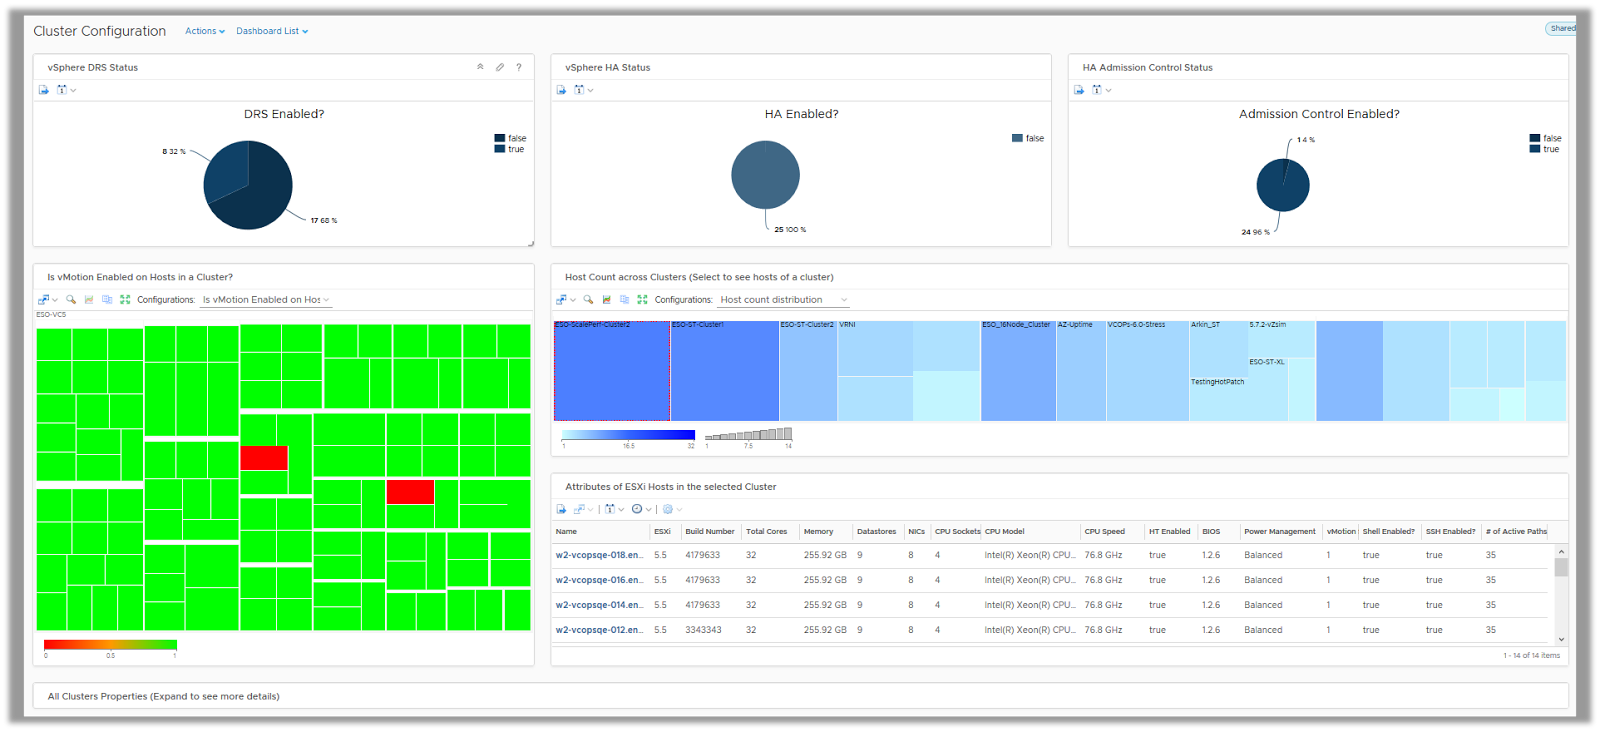Toggle the false legend entry in HA Enabled chart
The height and width of the screenshot is (732, 1600).
coord(1028,138)
